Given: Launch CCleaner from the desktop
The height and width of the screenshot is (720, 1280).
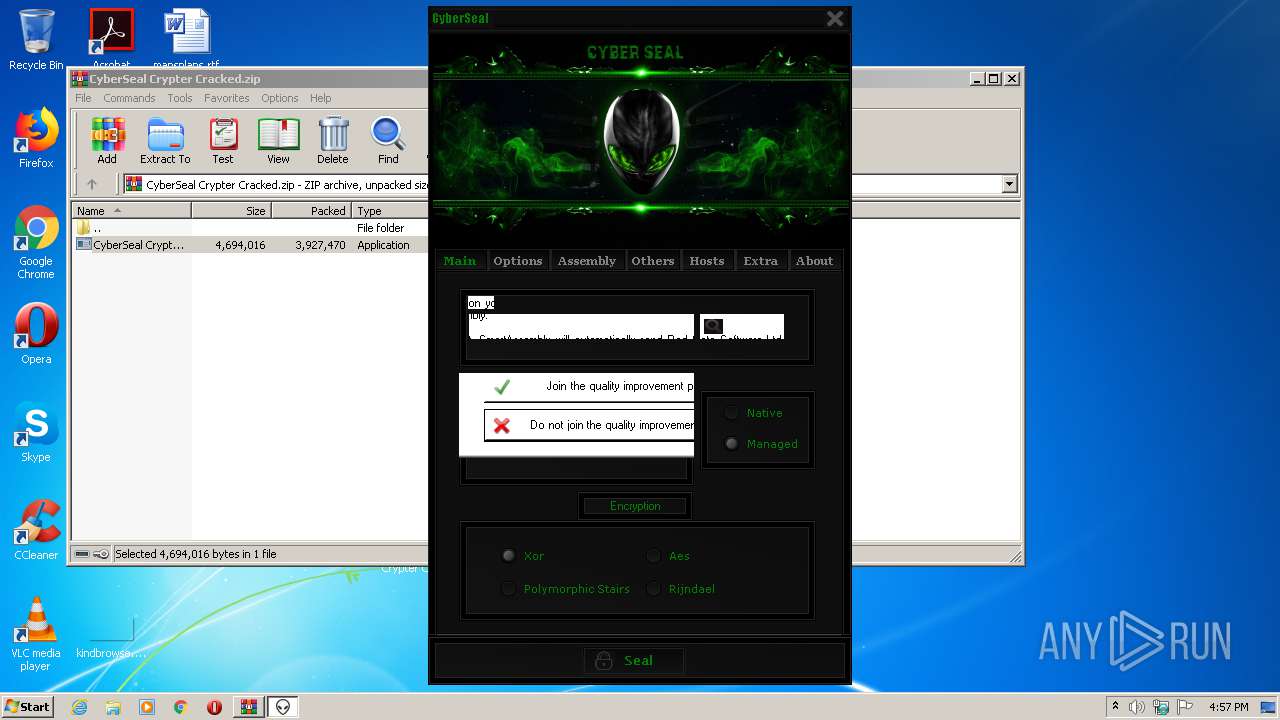Looking at the screenshot, I should pyautogui.click(x=36, y=530).
